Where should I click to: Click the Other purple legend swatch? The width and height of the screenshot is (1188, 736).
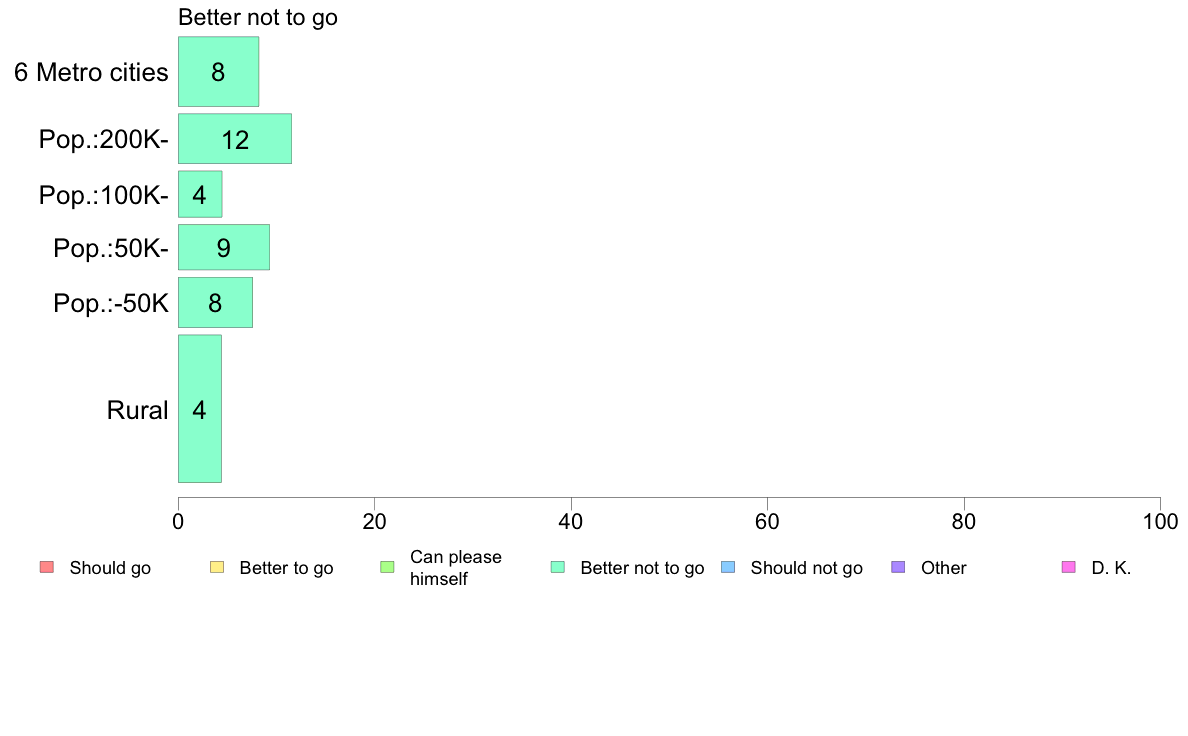click(x=898, y=567)
